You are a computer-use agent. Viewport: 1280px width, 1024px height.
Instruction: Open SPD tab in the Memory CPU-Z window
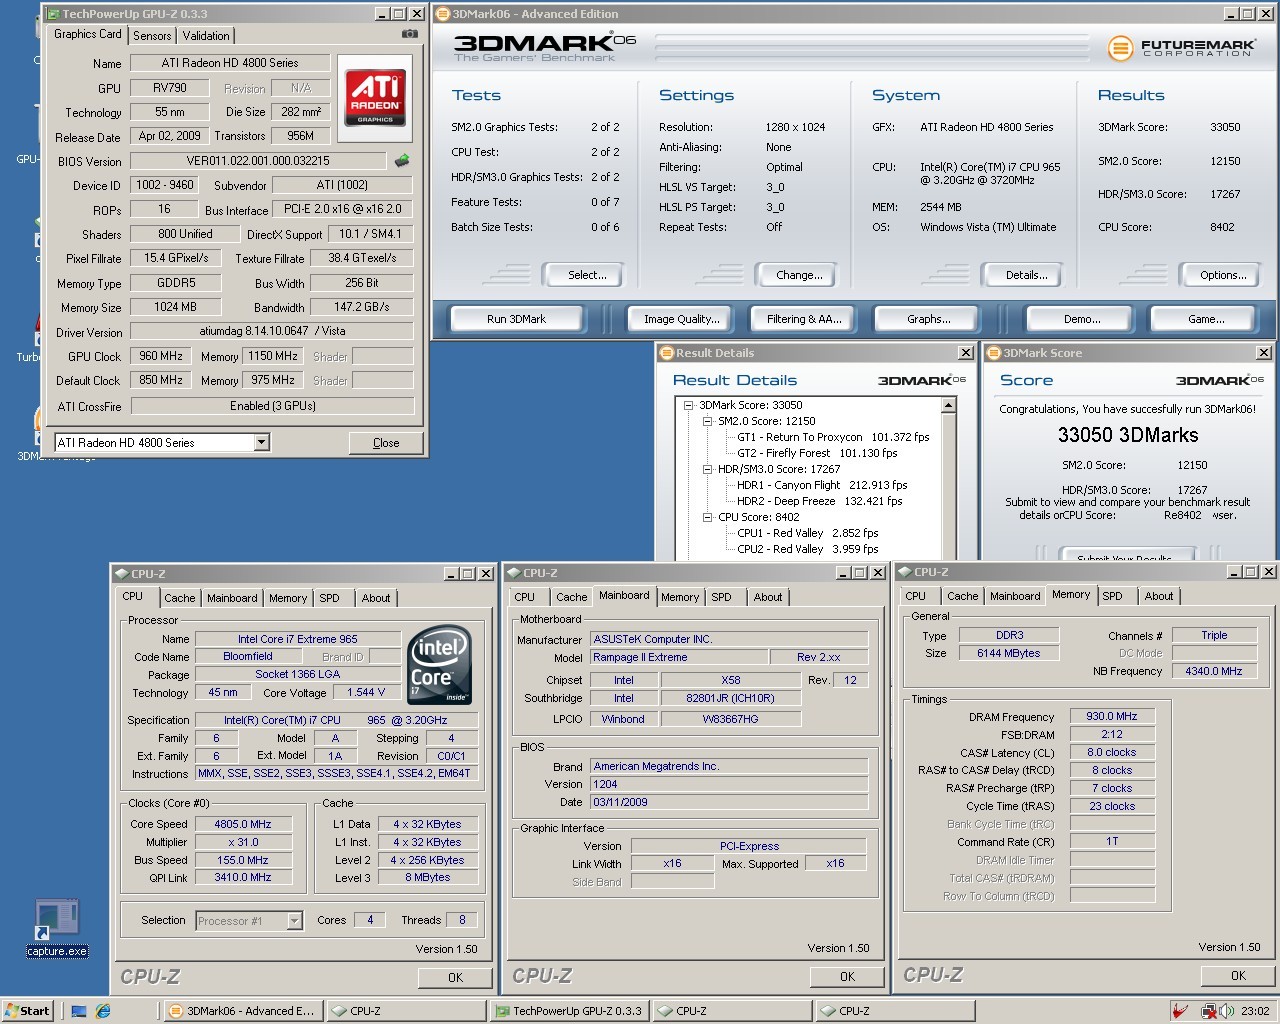pos(1112,596)
